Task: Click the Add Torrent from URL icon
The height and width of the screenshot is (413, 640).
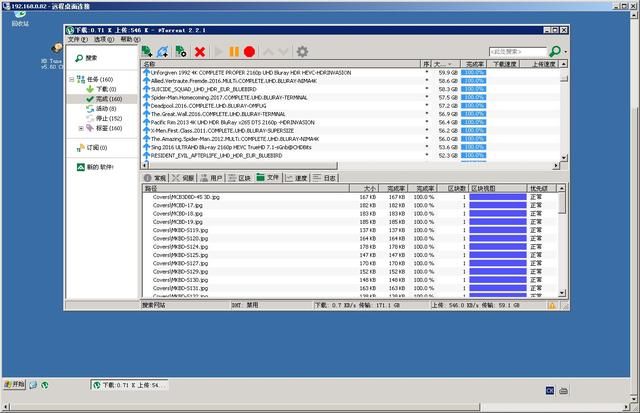Action: coord(162,52)
